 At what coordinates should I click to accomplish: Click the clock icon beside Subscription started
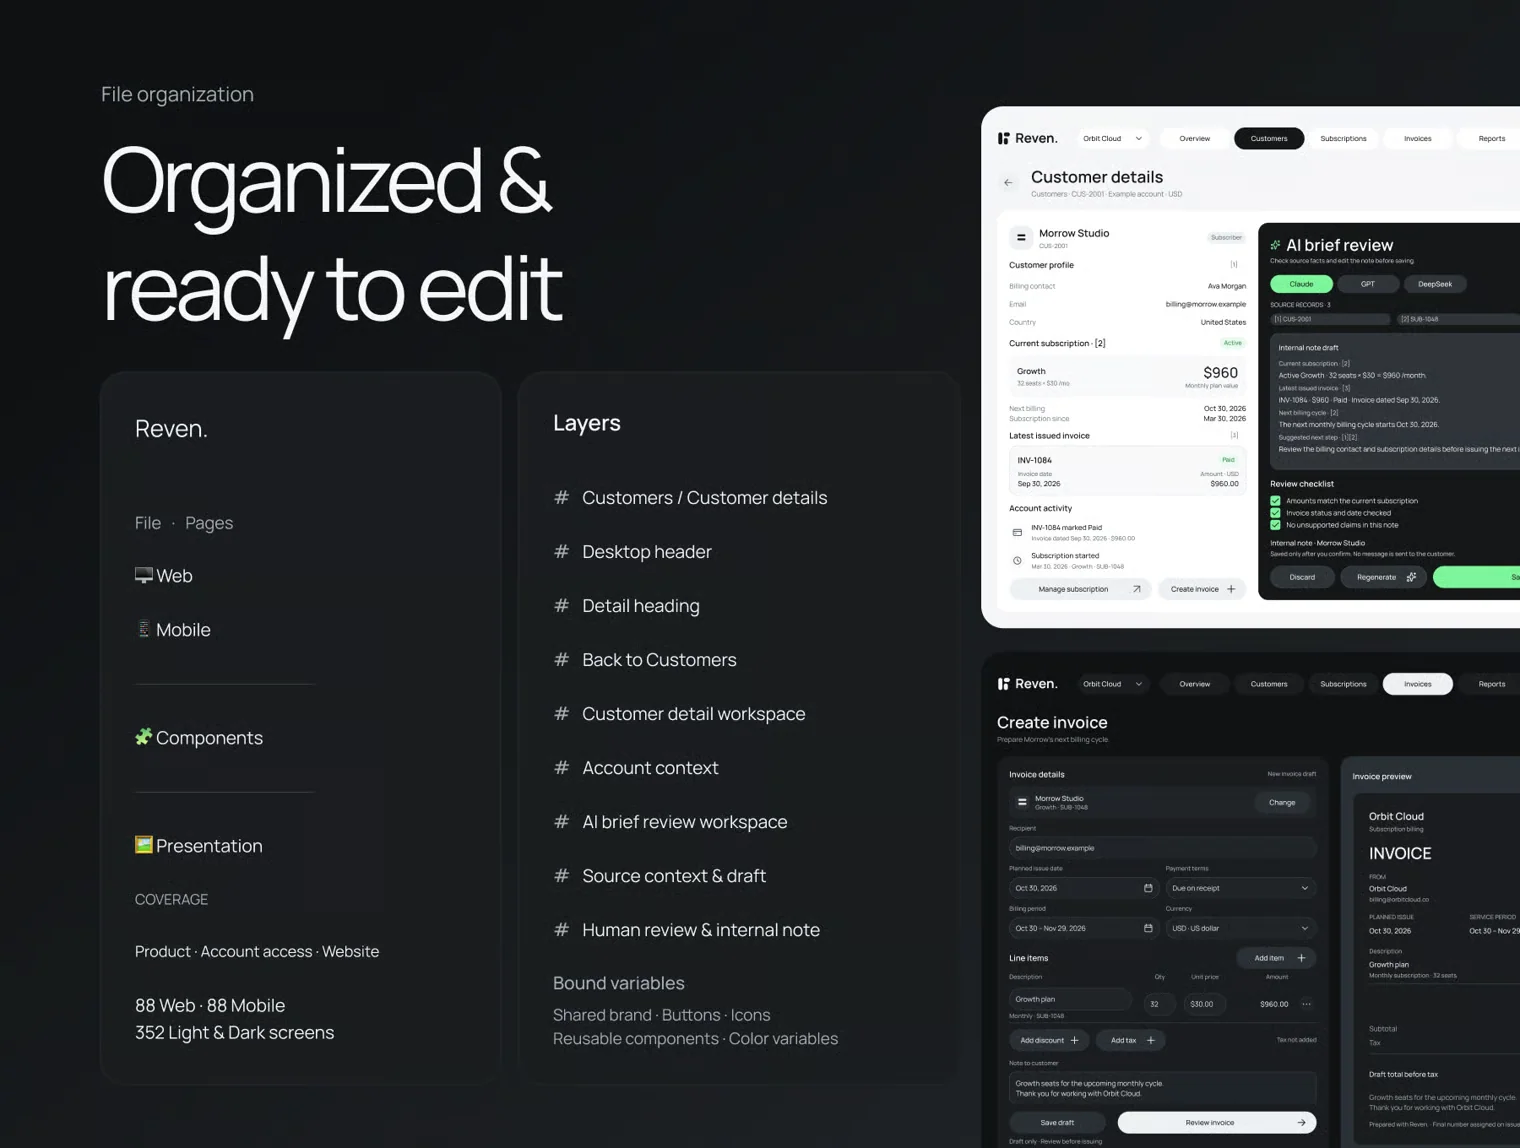1017,560
